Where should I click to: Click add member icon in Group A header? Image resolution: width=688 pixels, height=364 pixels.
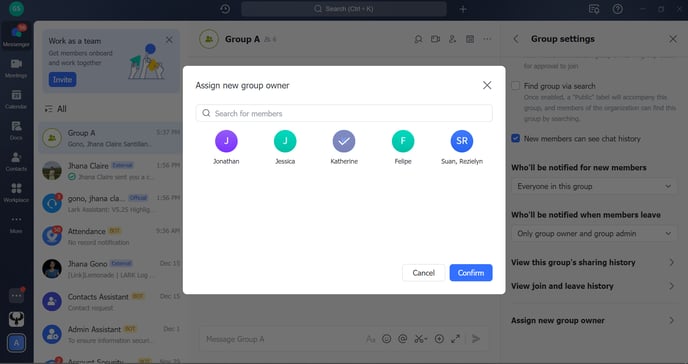point(452,39)
